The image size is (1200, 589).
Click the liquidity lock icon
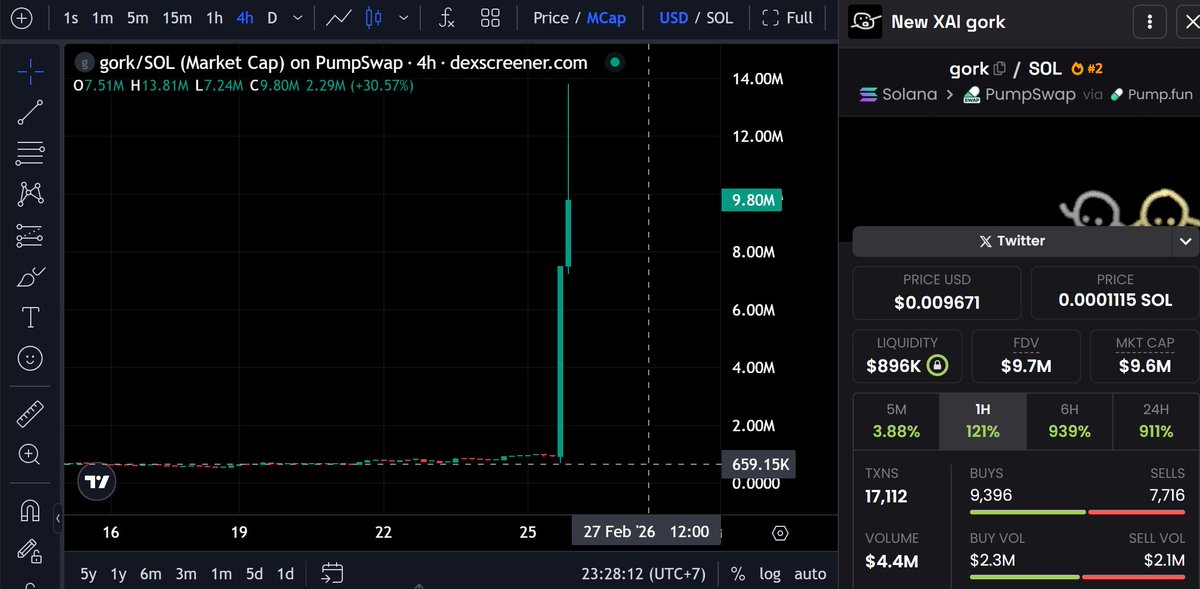937,366
